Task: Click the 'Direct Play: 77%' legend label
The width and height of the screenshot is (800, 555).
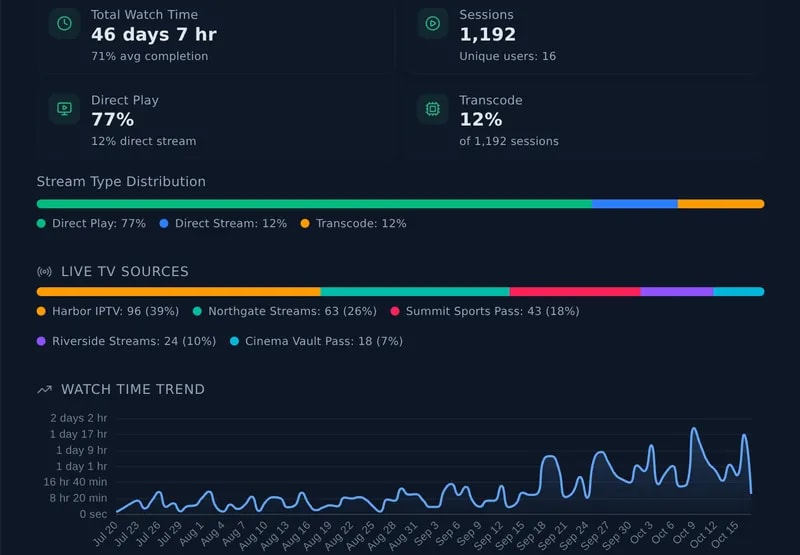Action: coord(99,223)
